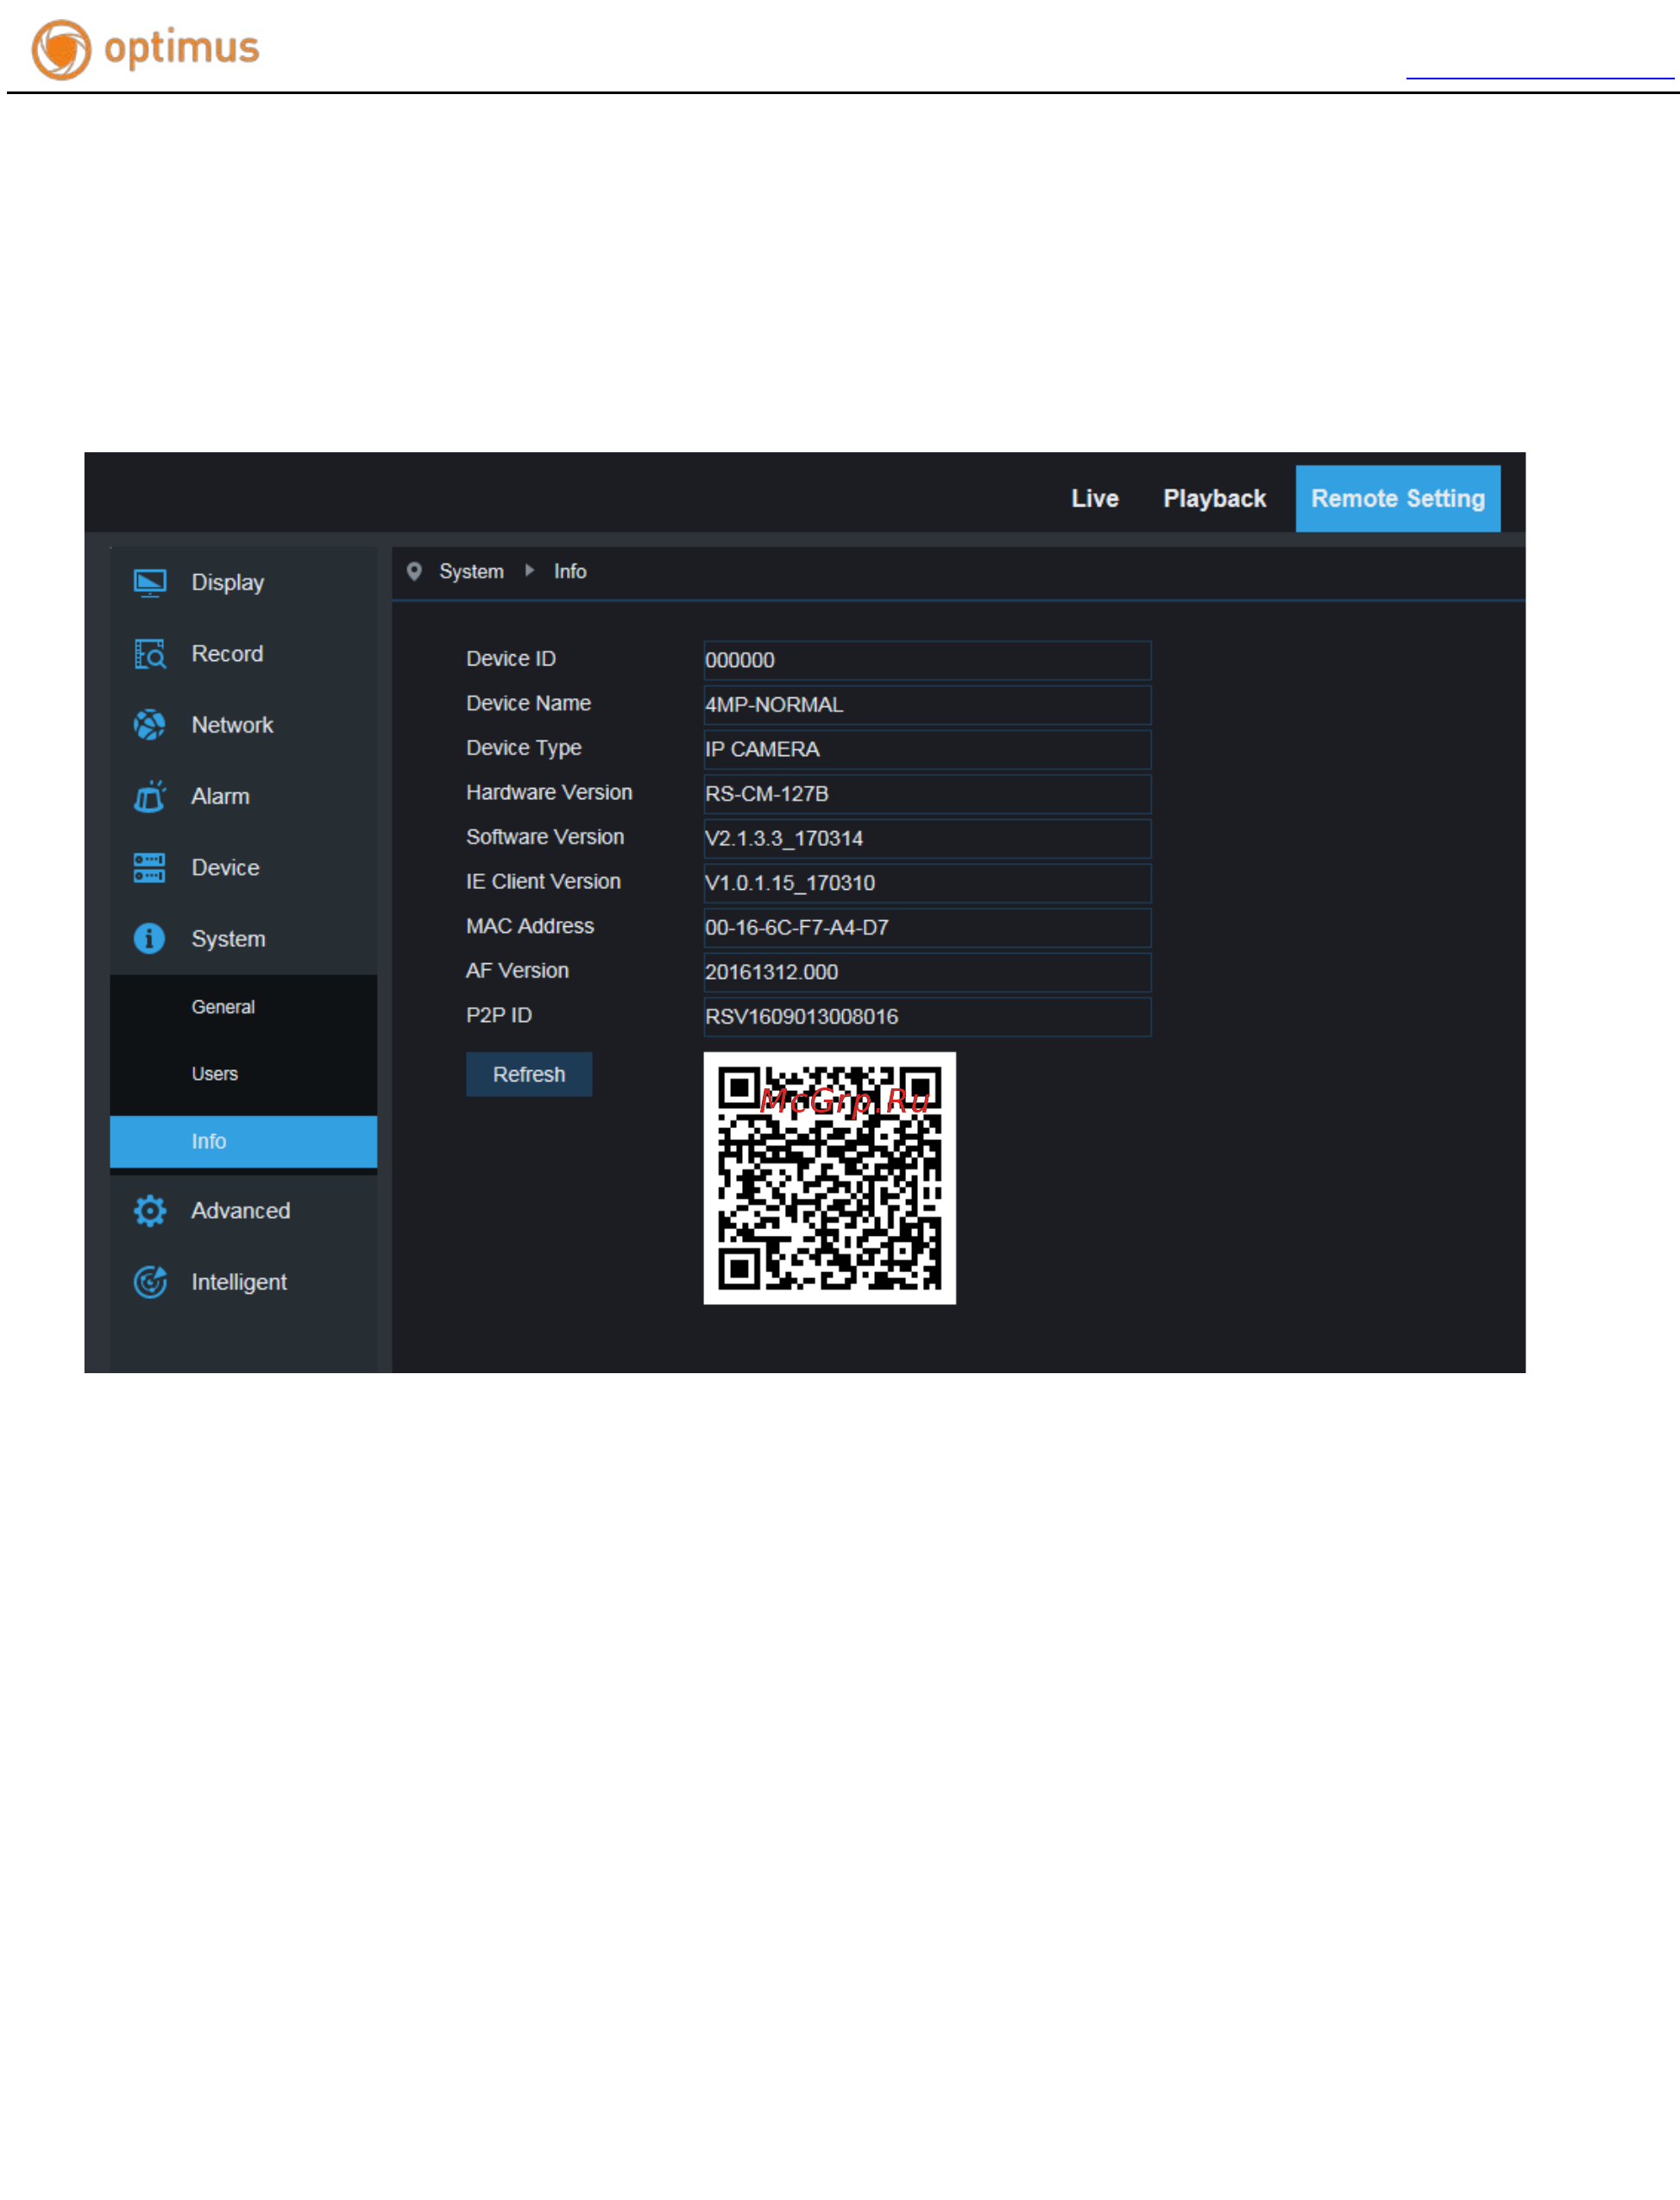Click the Record film-search icon
Viewport: 1680px width, 2200px height.
click(x=150, y=654)
